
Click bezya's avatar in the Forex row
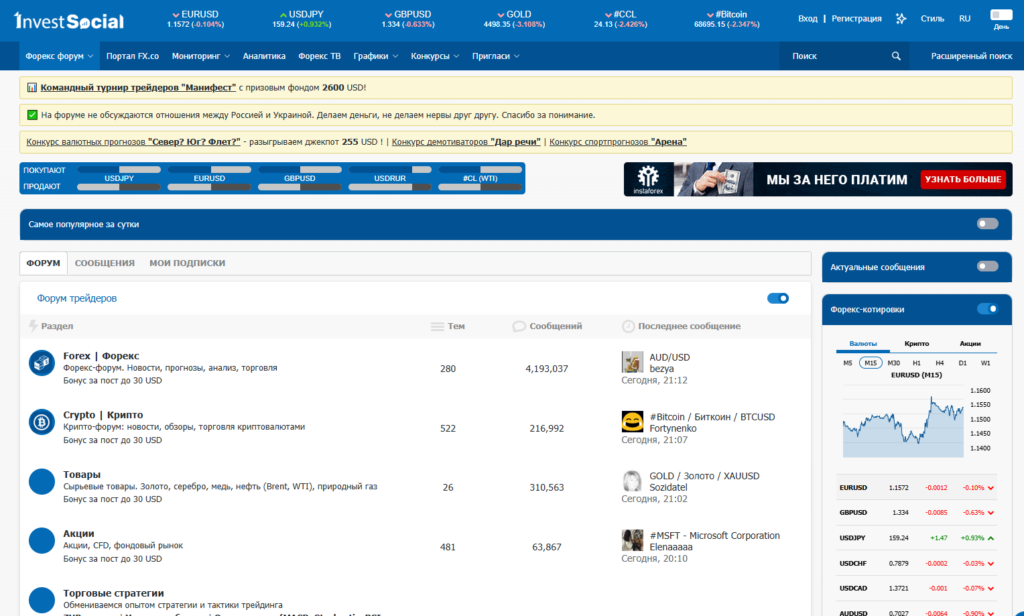pos(632,362)
